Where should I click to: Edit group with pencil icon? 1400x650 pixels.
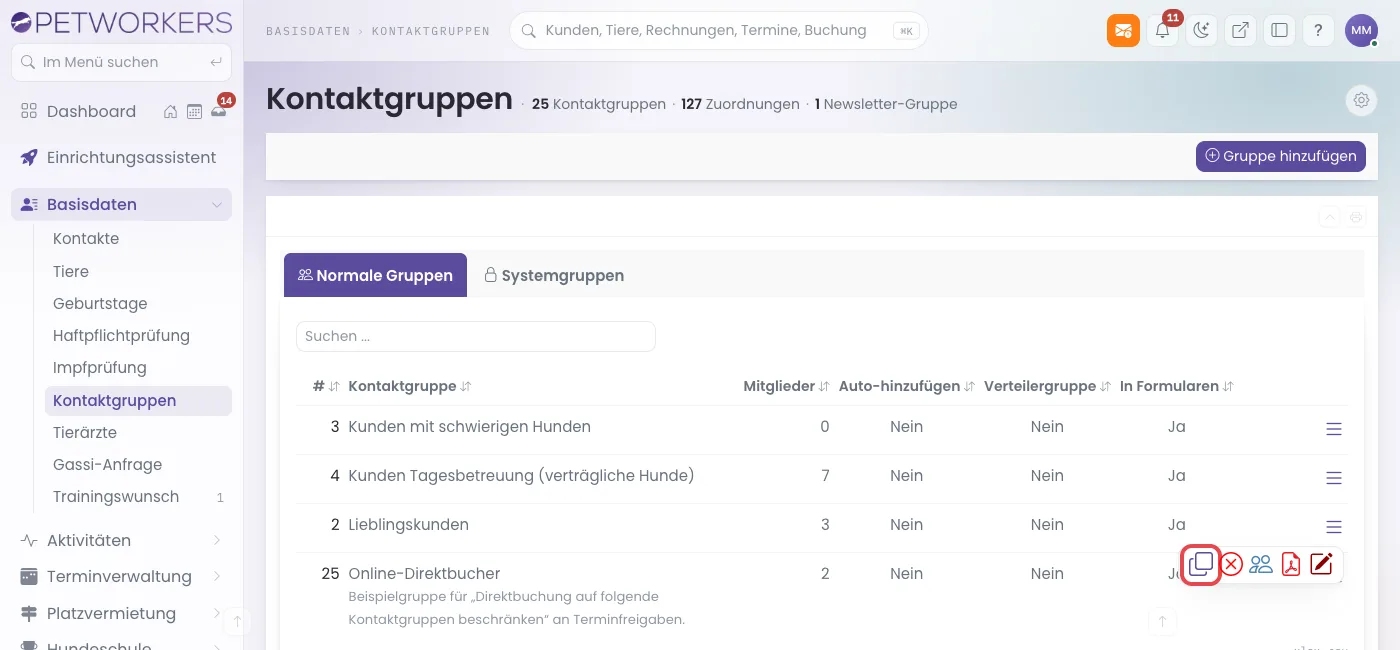(1321, 564)
